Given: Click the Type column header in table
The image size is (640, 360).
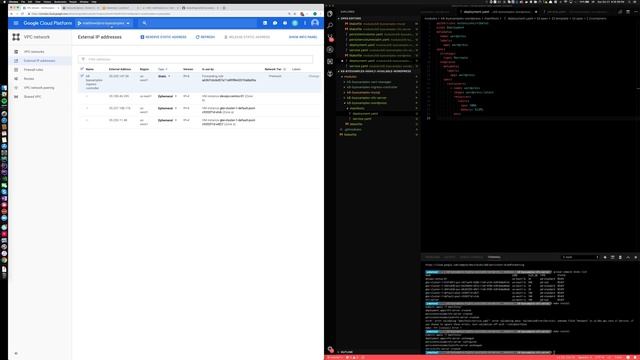Looking at the screenshot, I should tap(162, 69).
